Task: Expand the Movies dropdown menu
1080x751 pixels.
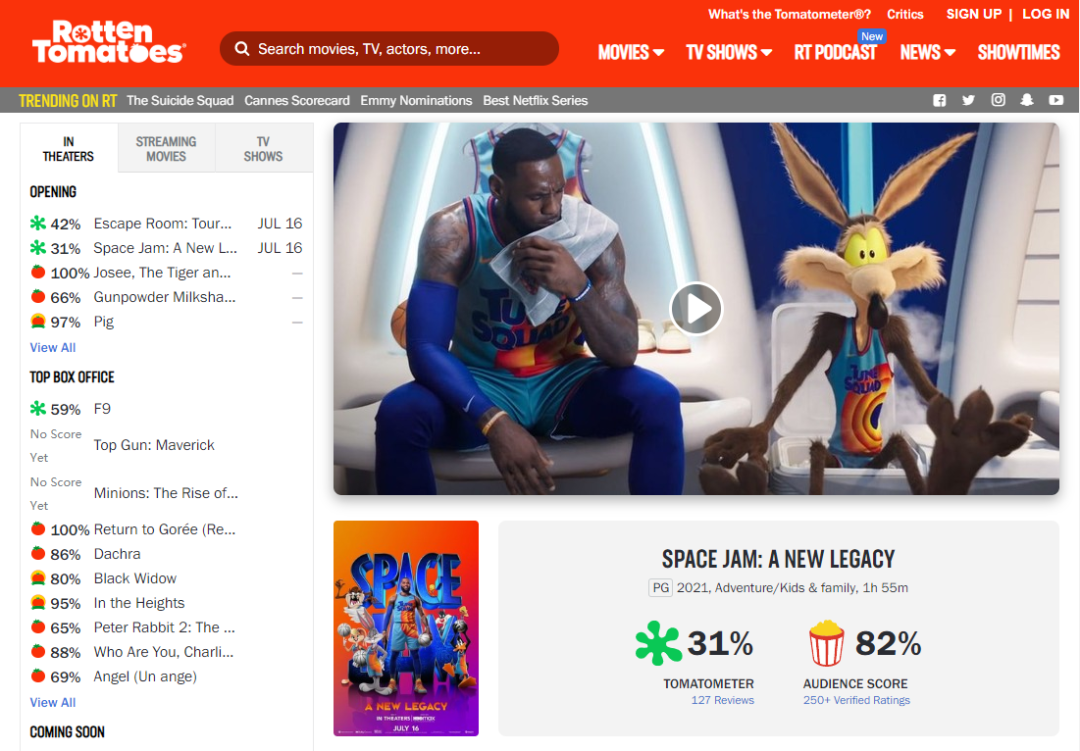Action: [630, 52]
